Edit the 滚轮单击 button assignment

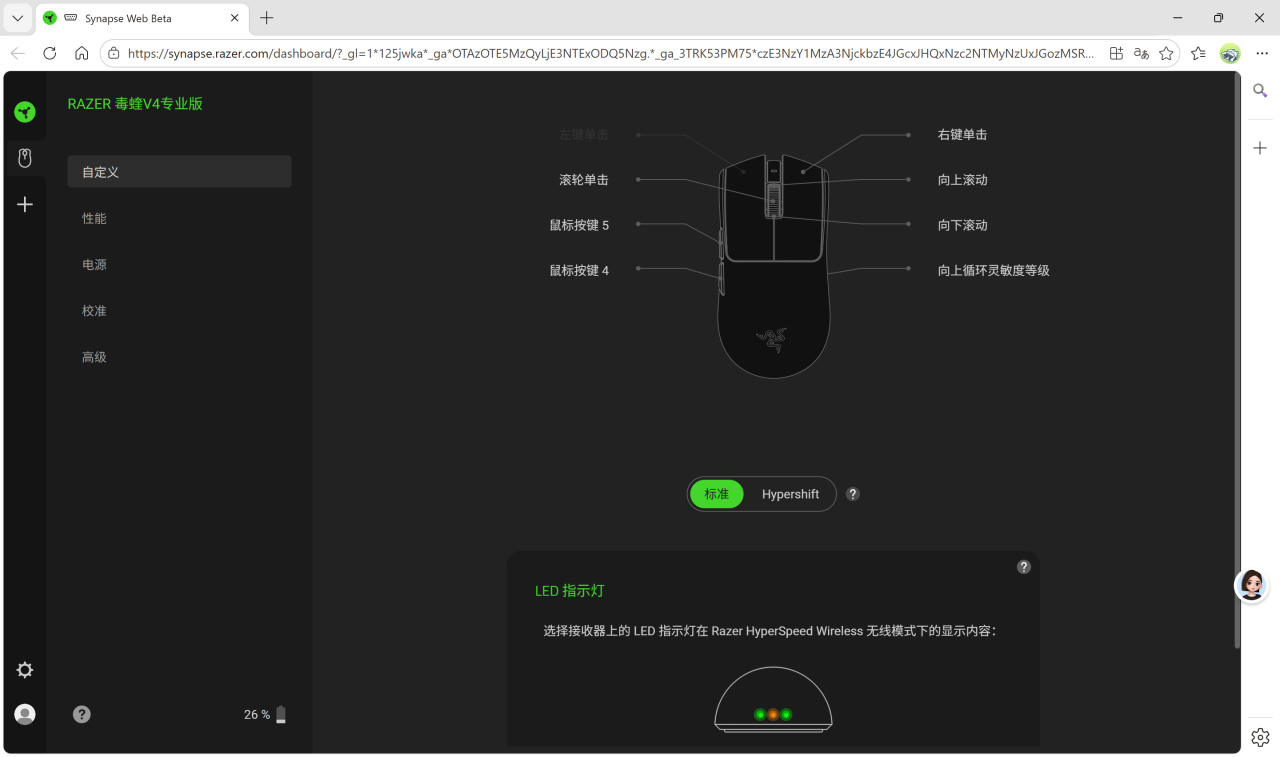pos(584,180)
